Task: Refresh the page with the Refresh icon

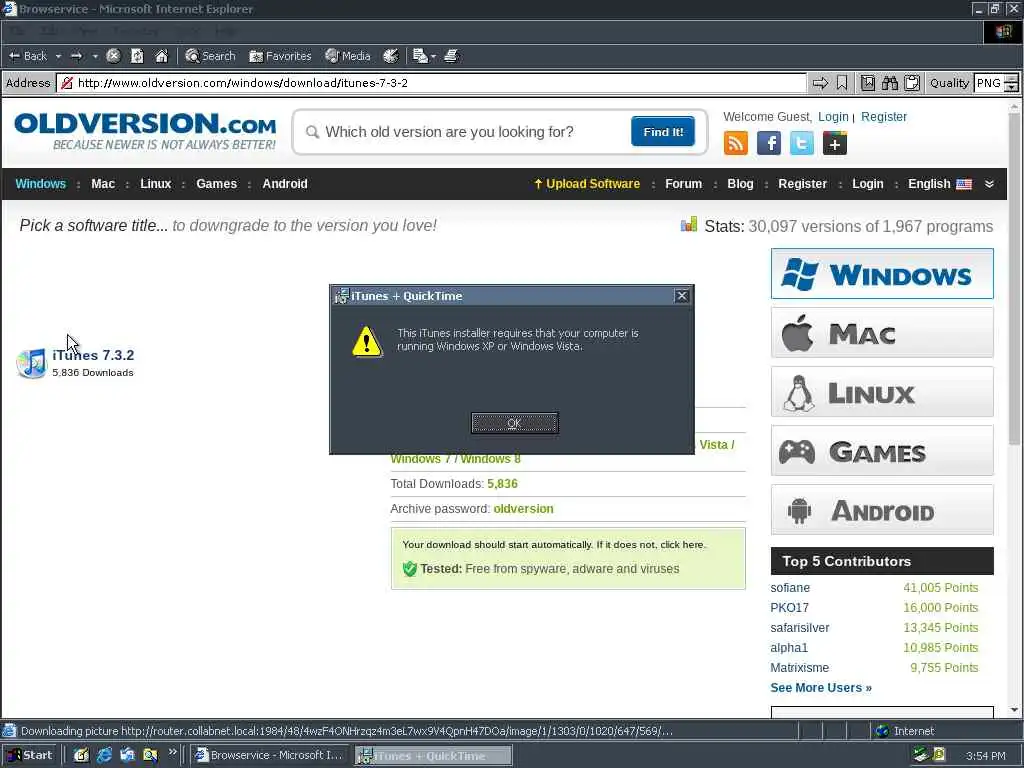Action: (137, 56)
